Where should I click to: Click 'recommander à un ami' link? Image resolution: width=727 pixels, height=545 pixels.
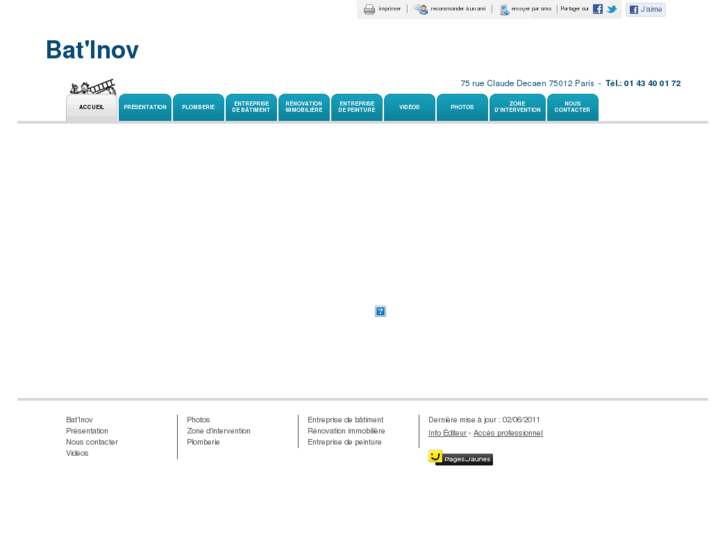(458, 9)
